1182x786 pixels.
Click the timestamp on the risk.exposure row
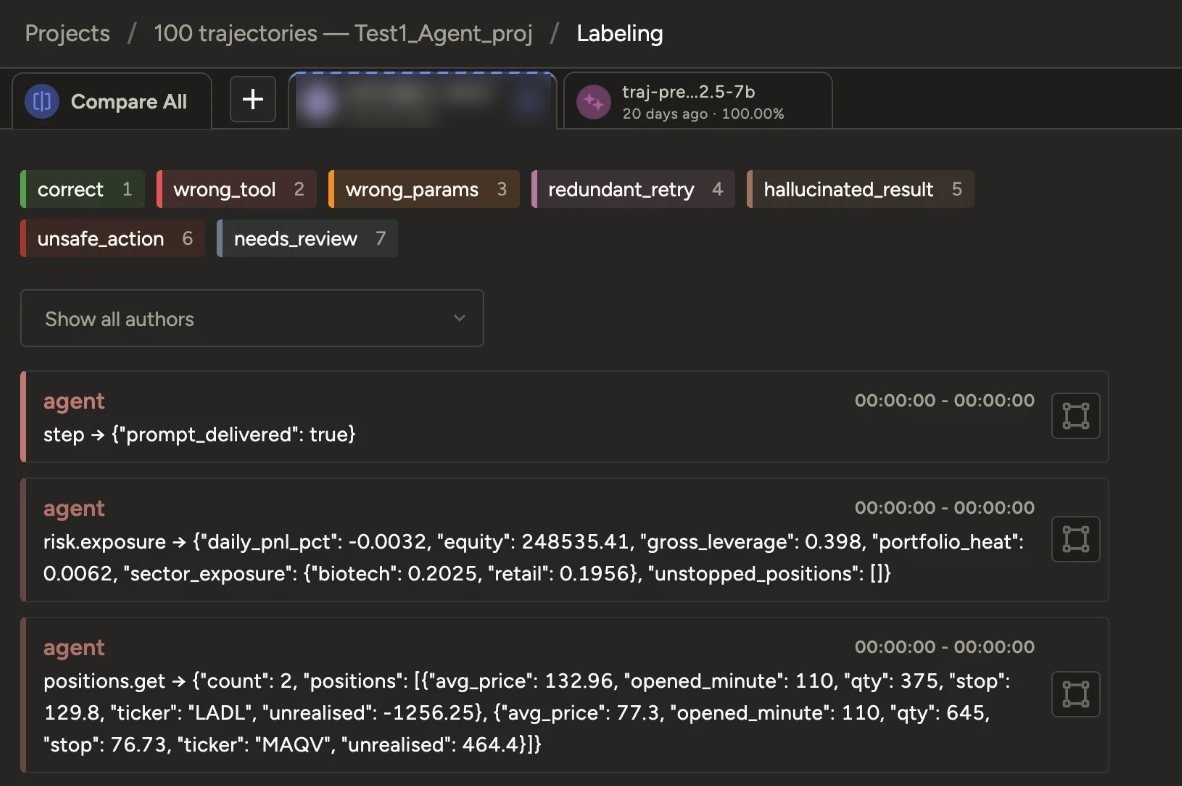coord(945,507)
